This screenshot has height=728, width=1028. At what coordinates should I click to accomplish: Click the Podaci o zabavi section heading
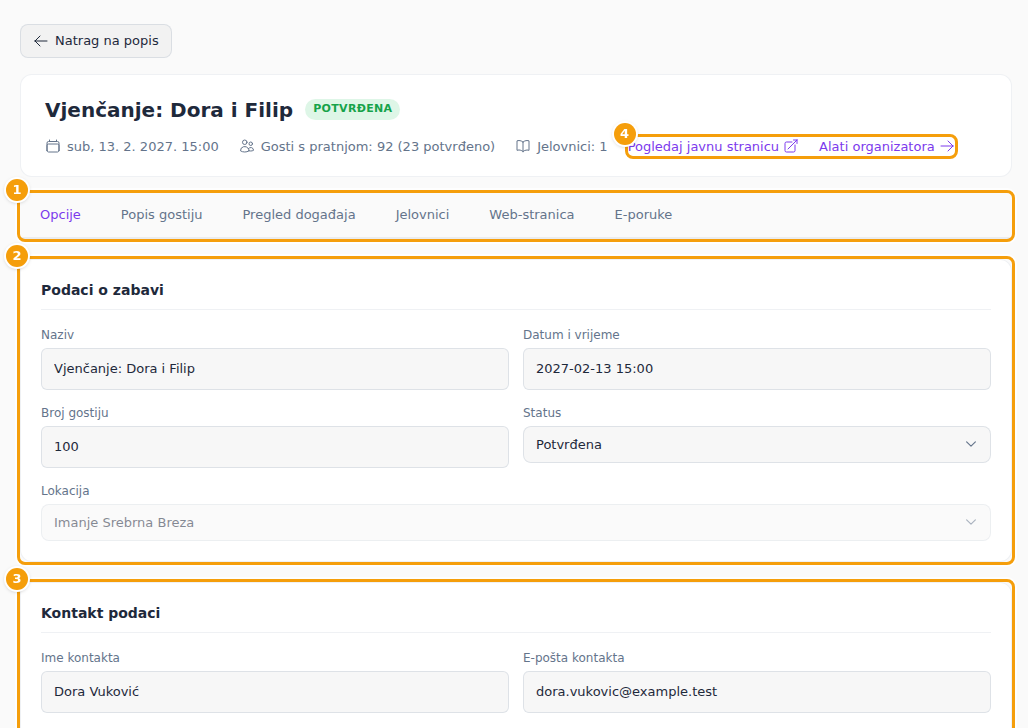102,290
